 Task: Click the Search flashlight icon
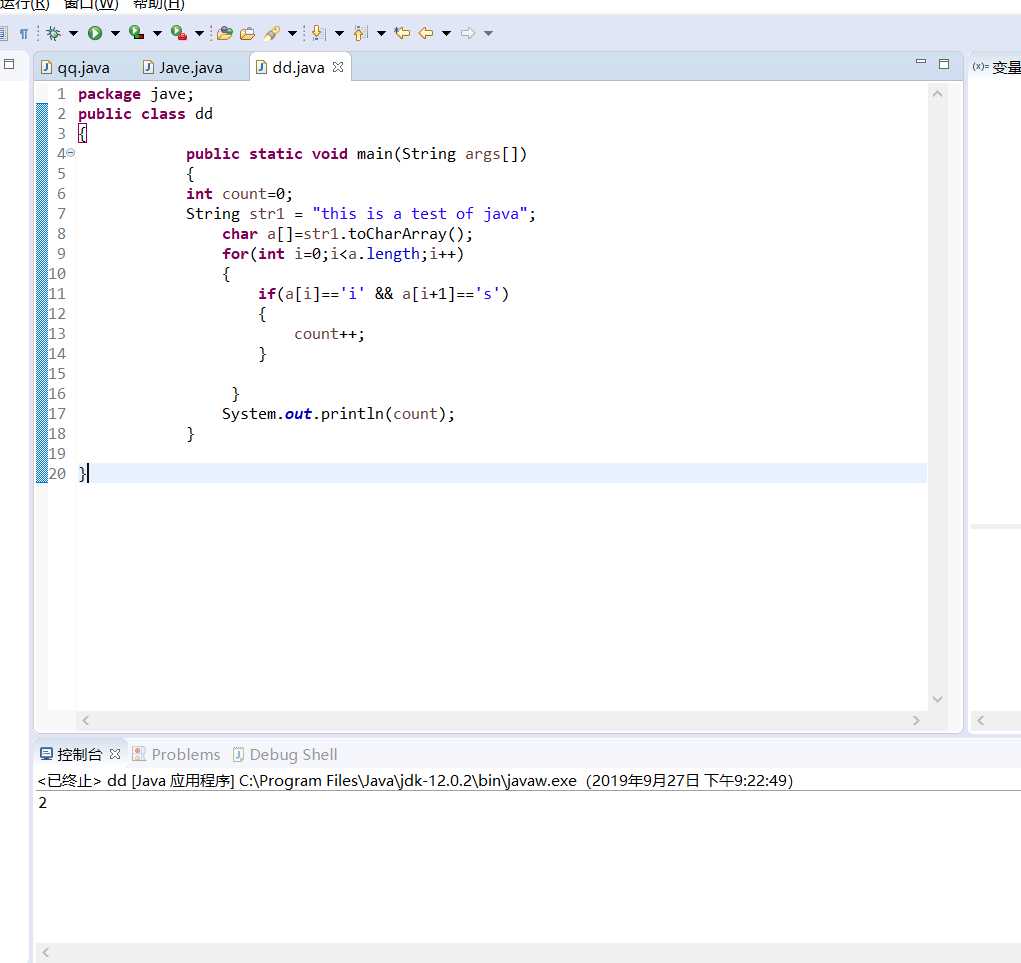pos(272,33)
